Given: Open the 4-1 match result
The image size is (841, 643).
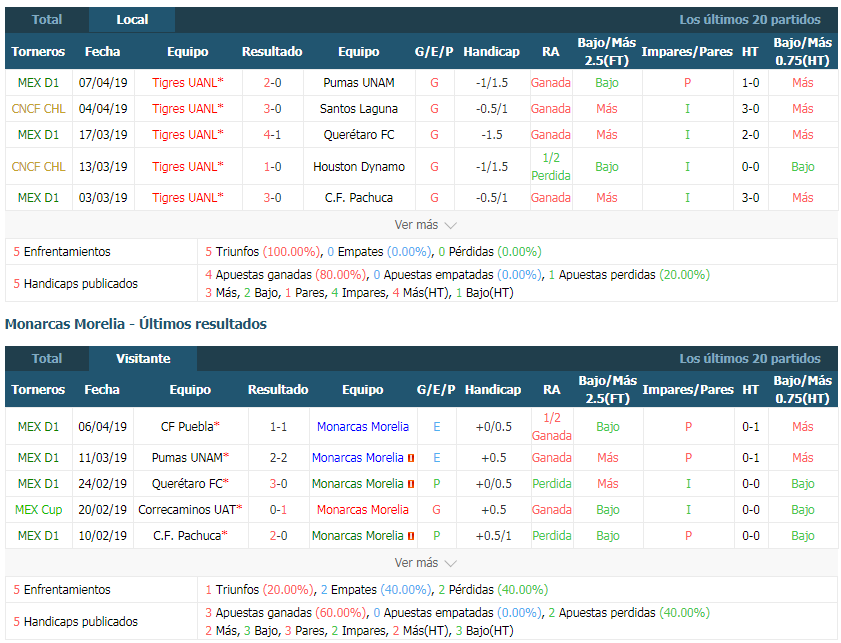Looking at the screenshot, I should coord(272,135).
